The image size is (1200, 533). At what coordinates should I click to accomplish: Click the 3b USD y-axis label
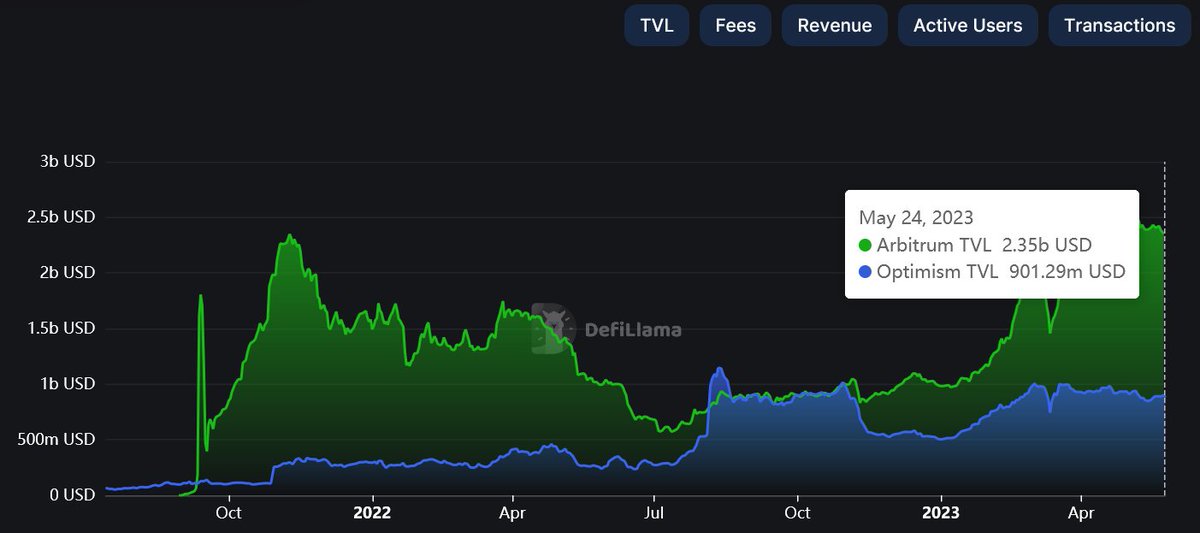tap(63, 161)
